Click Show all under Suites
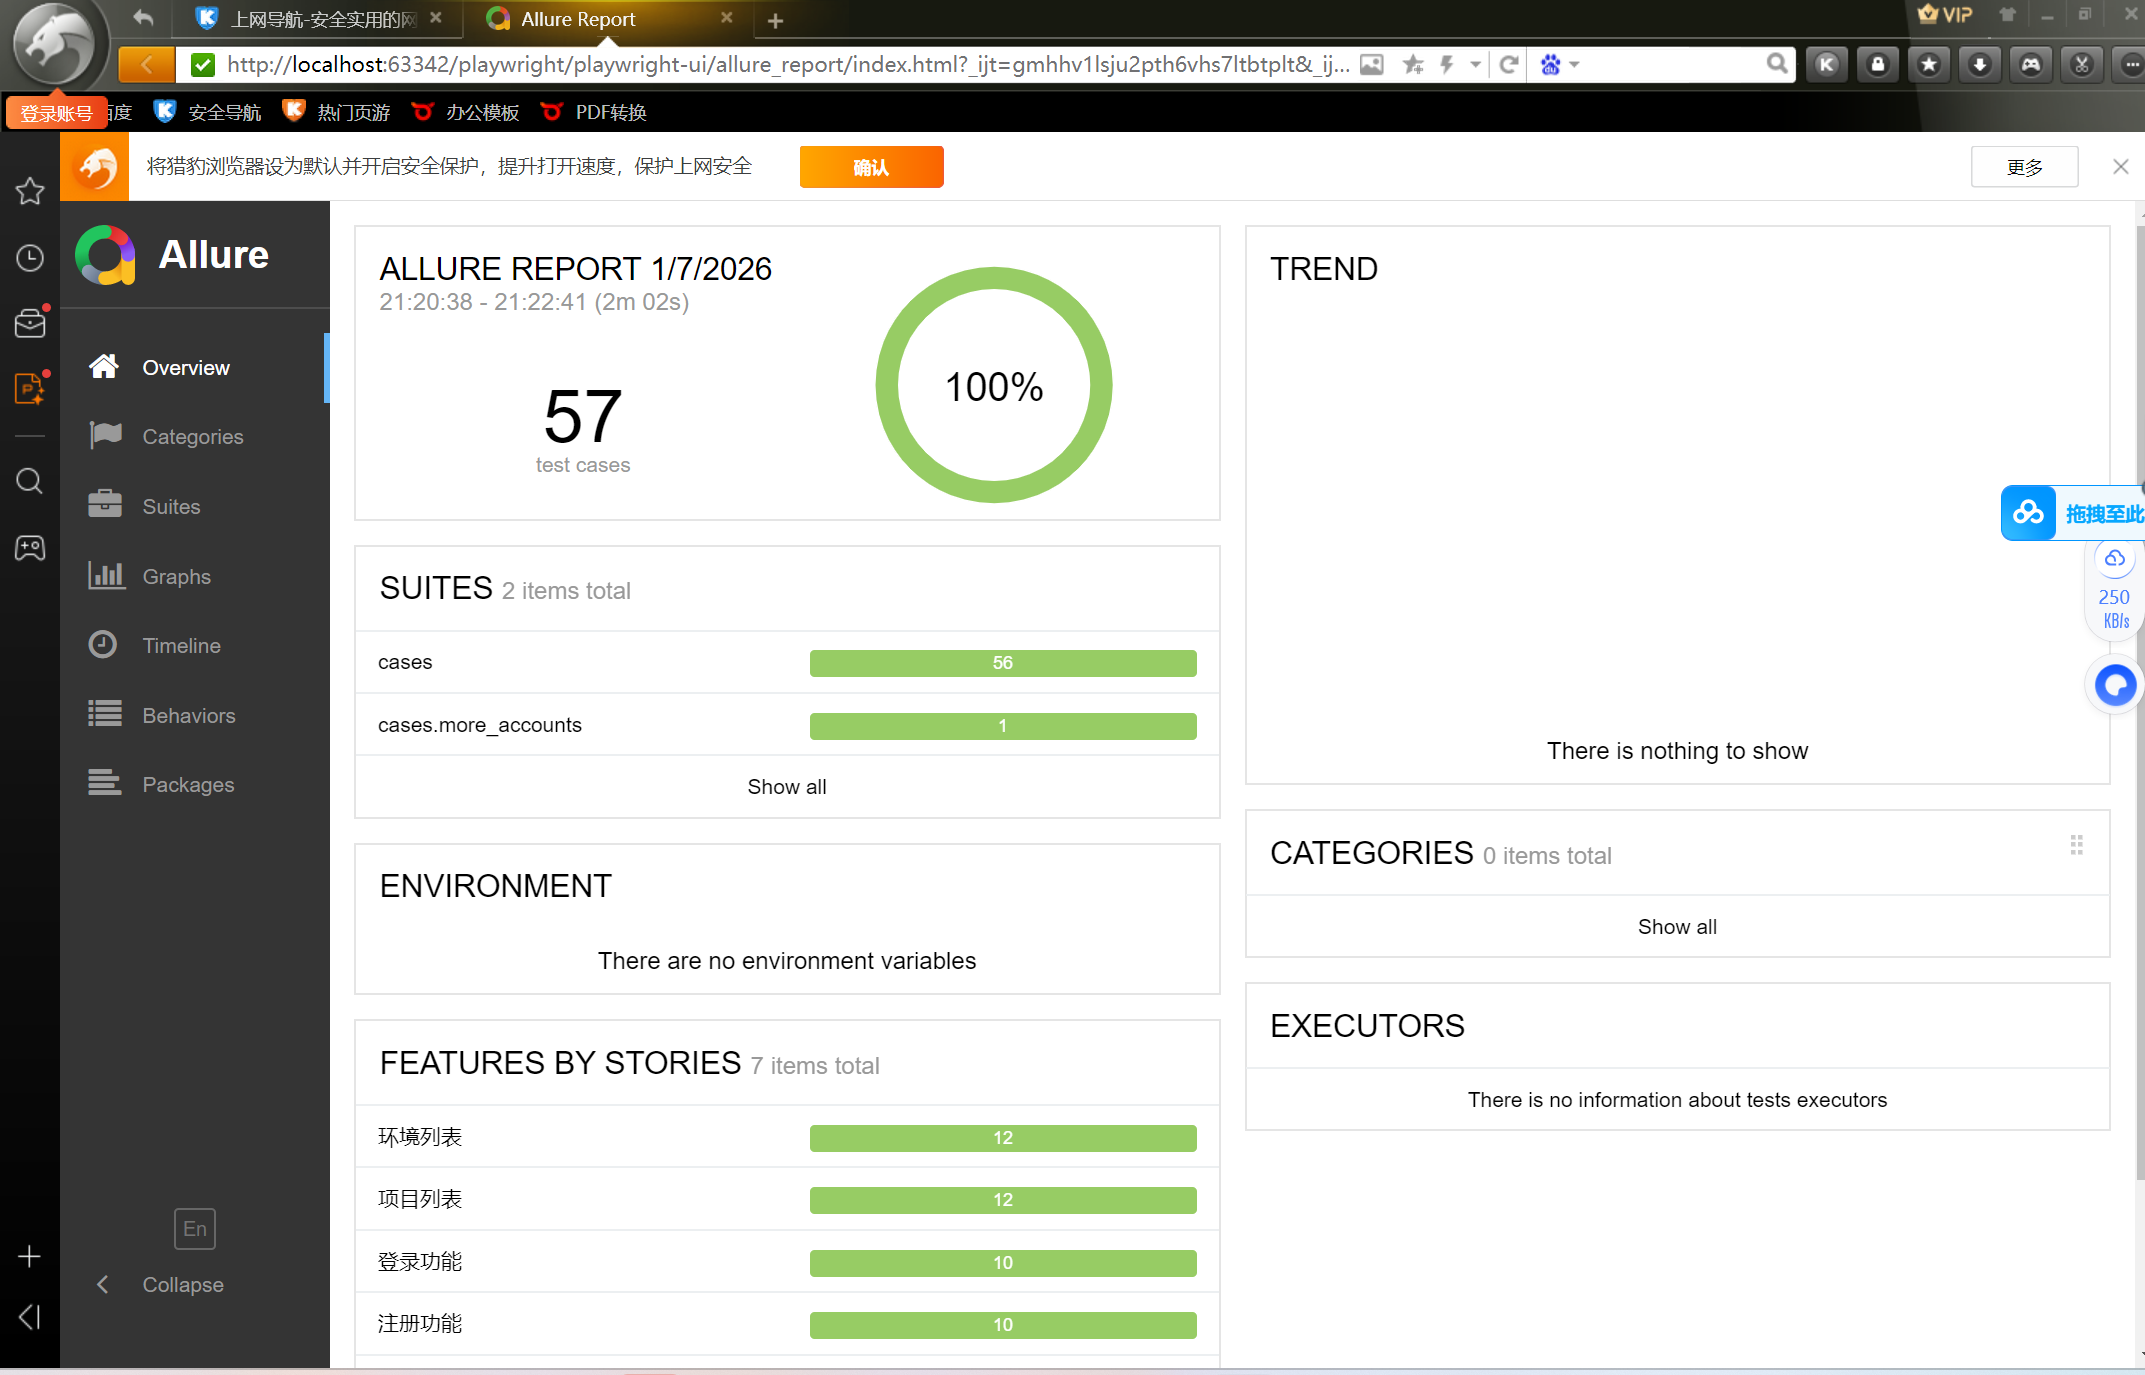The width and height of the screenshot is (2145, 1375). coord(787,787)
